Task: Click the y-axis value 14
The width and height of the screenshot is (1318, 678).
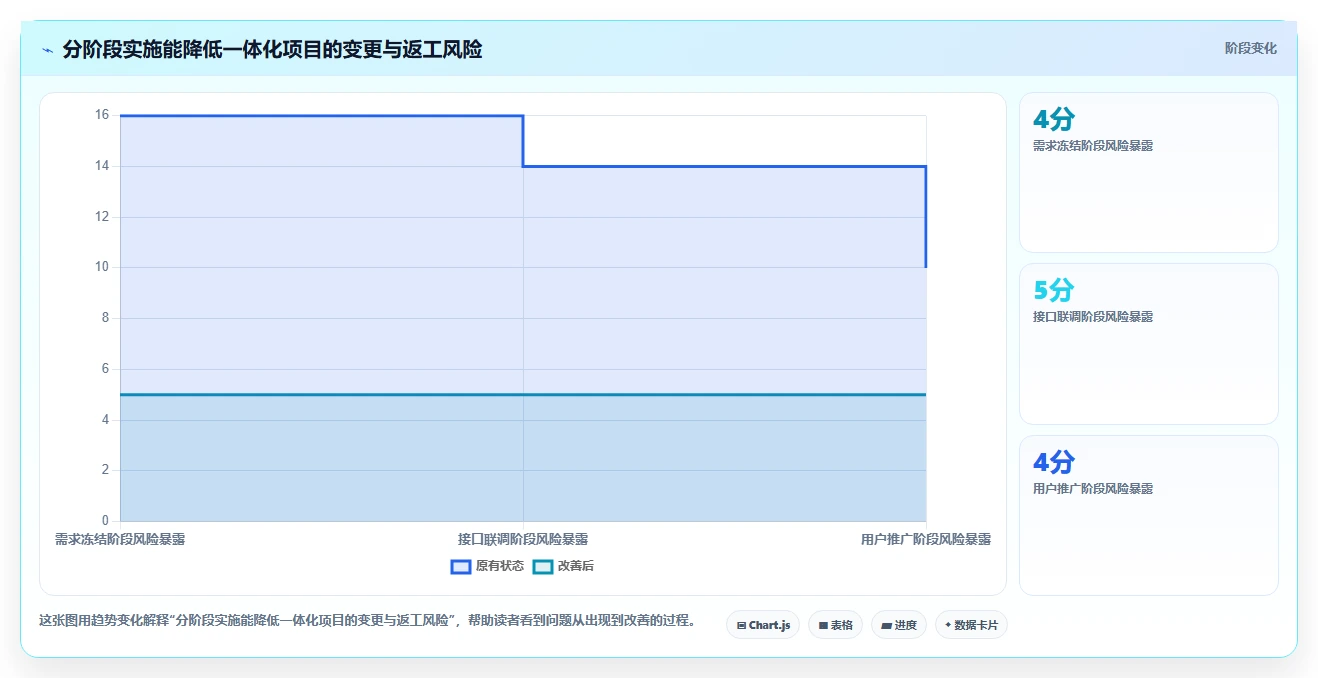Action: [x=102, y=166]
